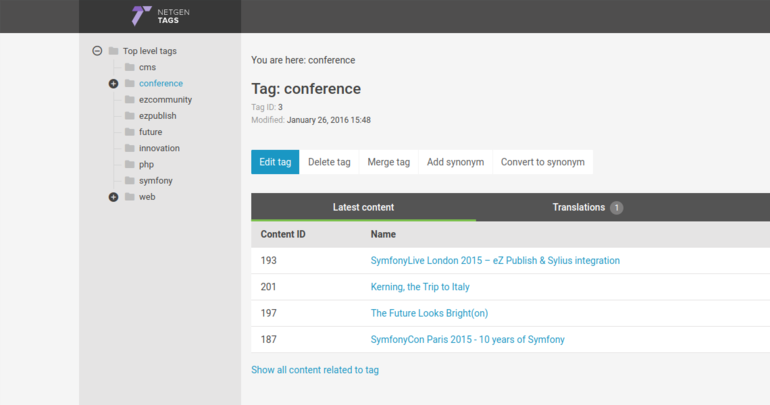The width and height of the screenshot is (770, 405).
Task: Open the web tag
Action: pos(147,197)
